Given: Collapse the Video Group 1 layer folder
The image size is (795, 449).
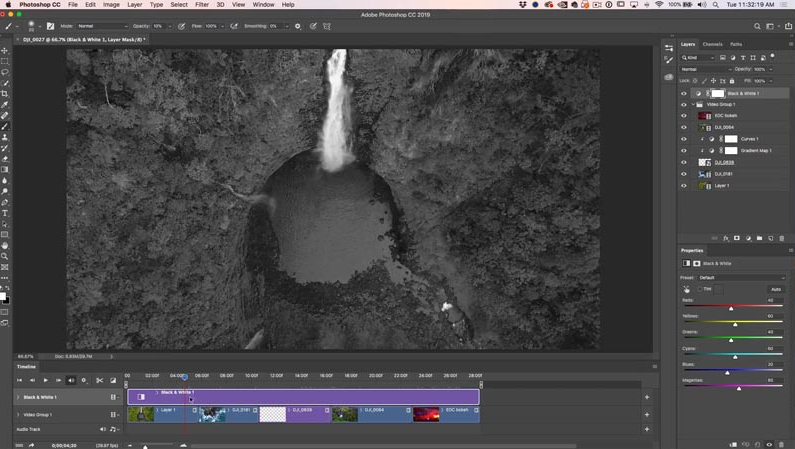Looking at the screenshot, I should pyautogui.click(x=693, y=104).
